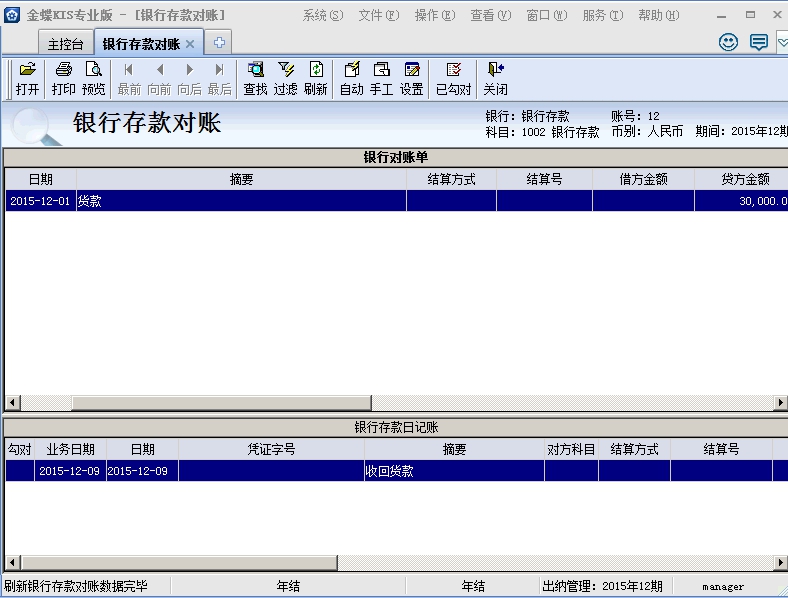Screen dimensions: 788x598
Task: Click the 贷方金额 column header
Action: [745, 179]
